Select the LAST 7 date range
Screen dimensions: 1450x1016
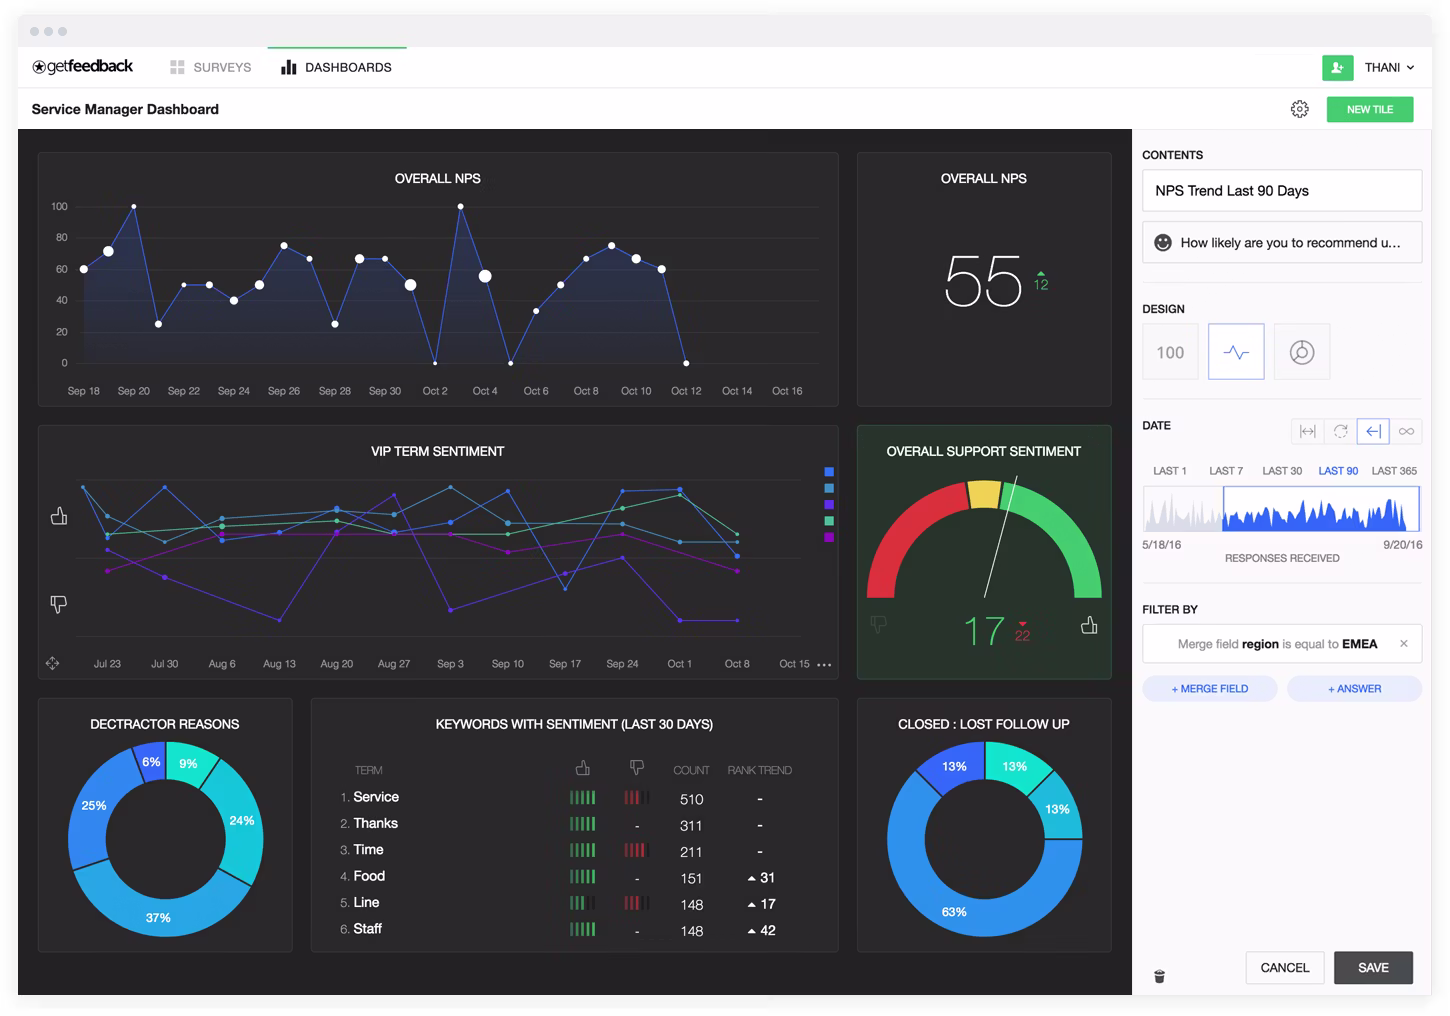click(1226, 471)
